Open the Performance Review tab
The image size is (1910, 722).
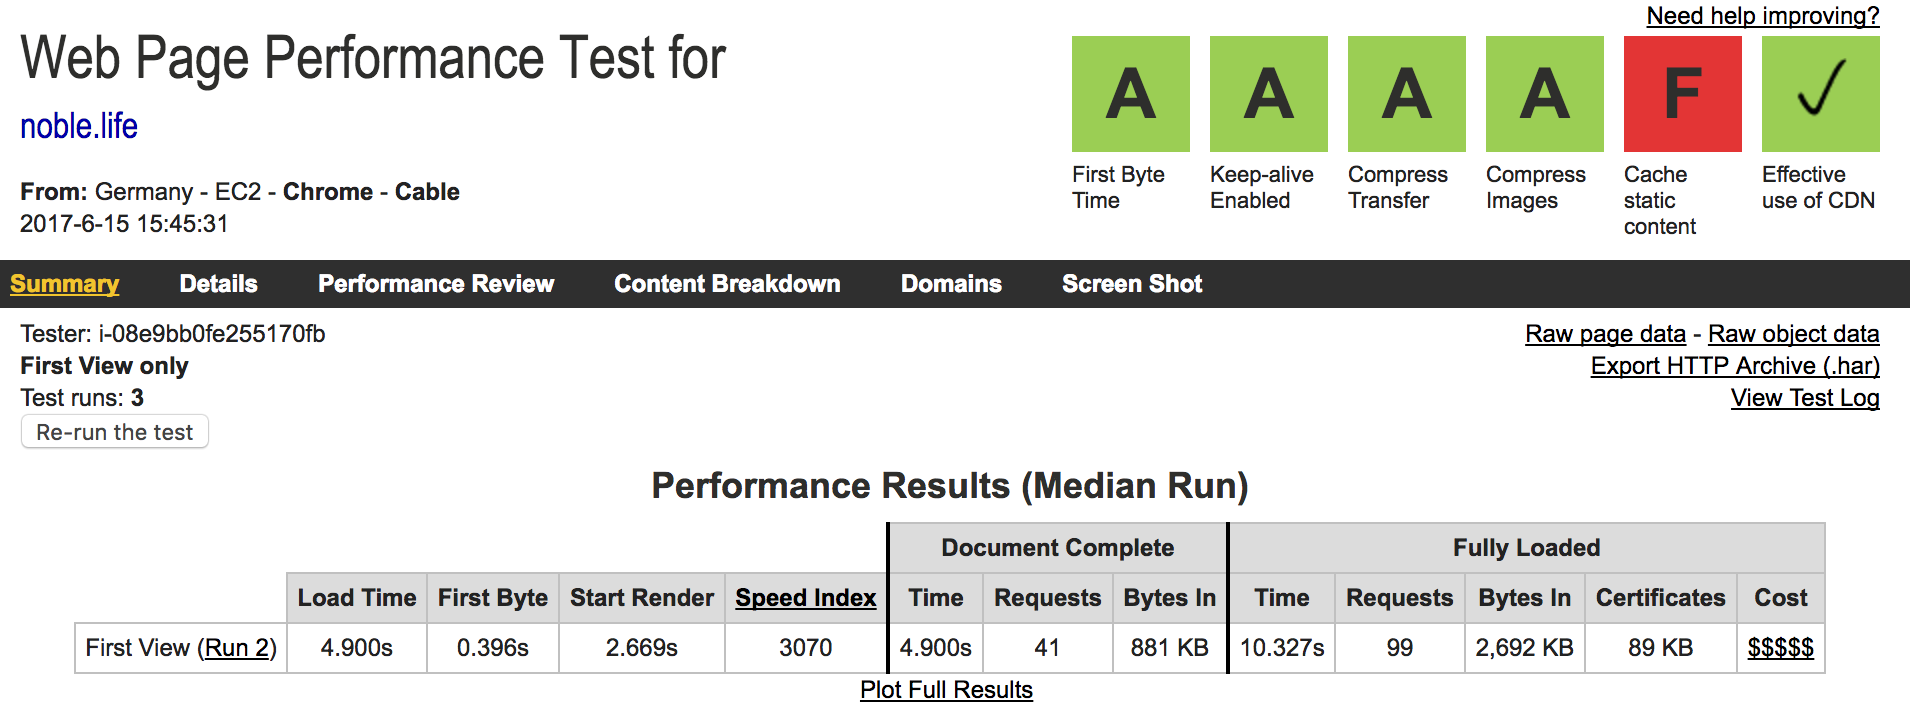pyautogui.click(x=436, y=284)
